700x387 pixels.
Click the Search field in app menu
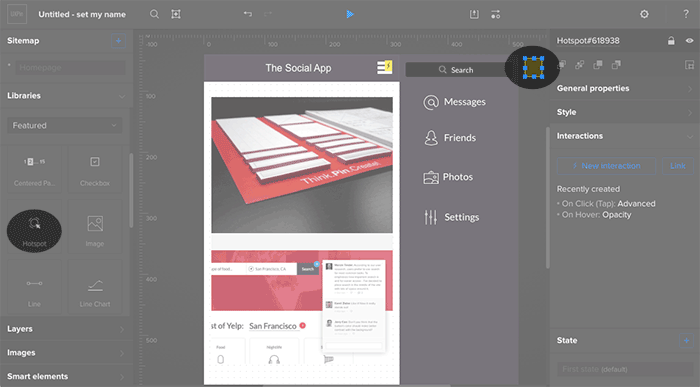[455, 70]
